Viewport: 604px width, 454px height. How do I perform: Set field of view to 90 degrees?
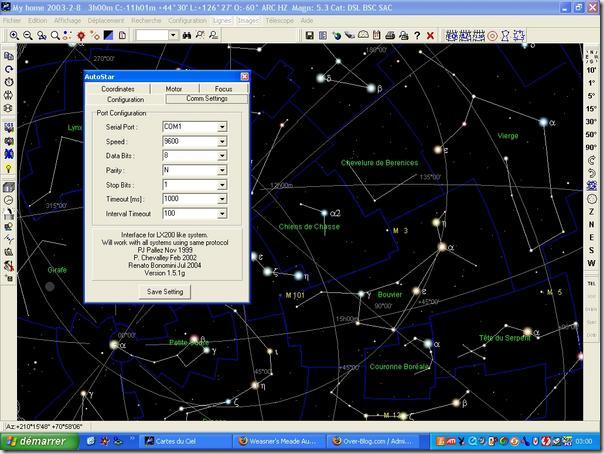(591, 147)
